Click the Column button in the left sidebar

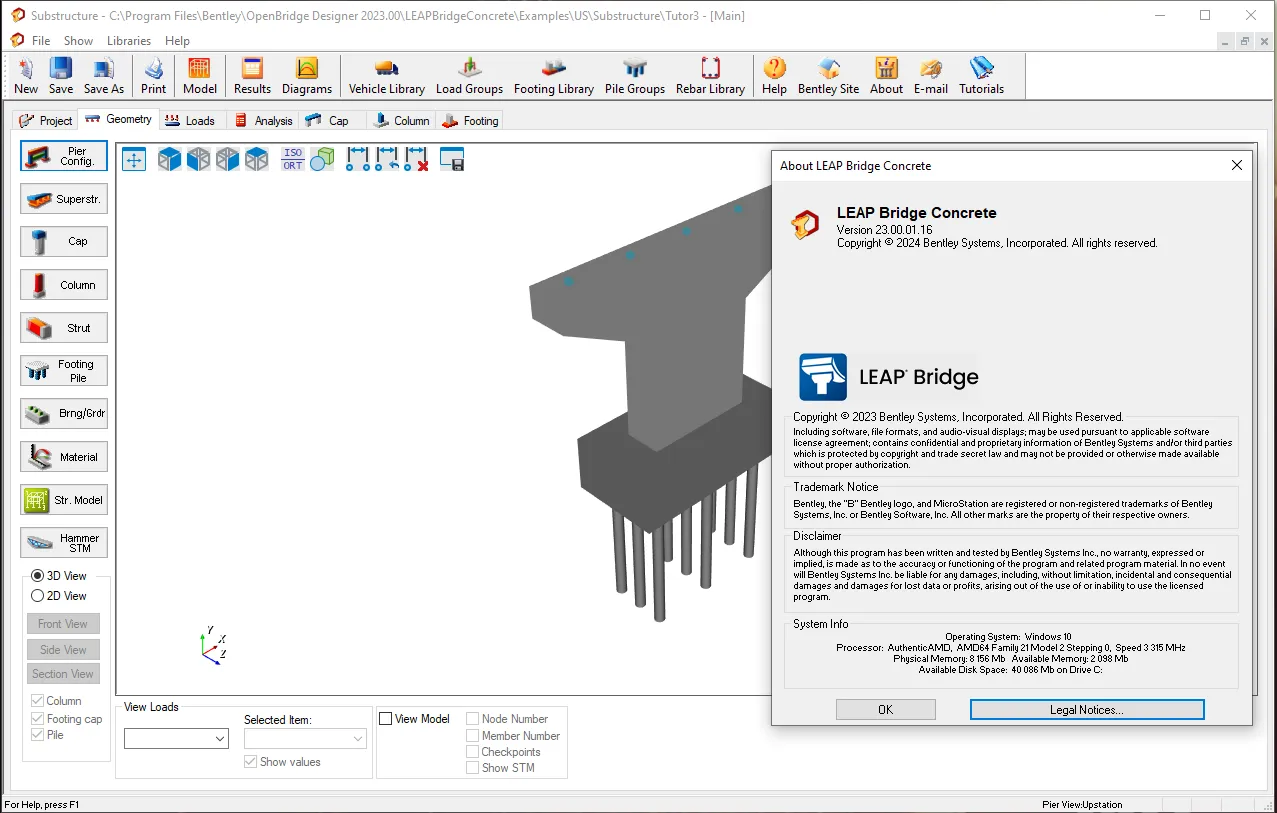tap(64, 285)
